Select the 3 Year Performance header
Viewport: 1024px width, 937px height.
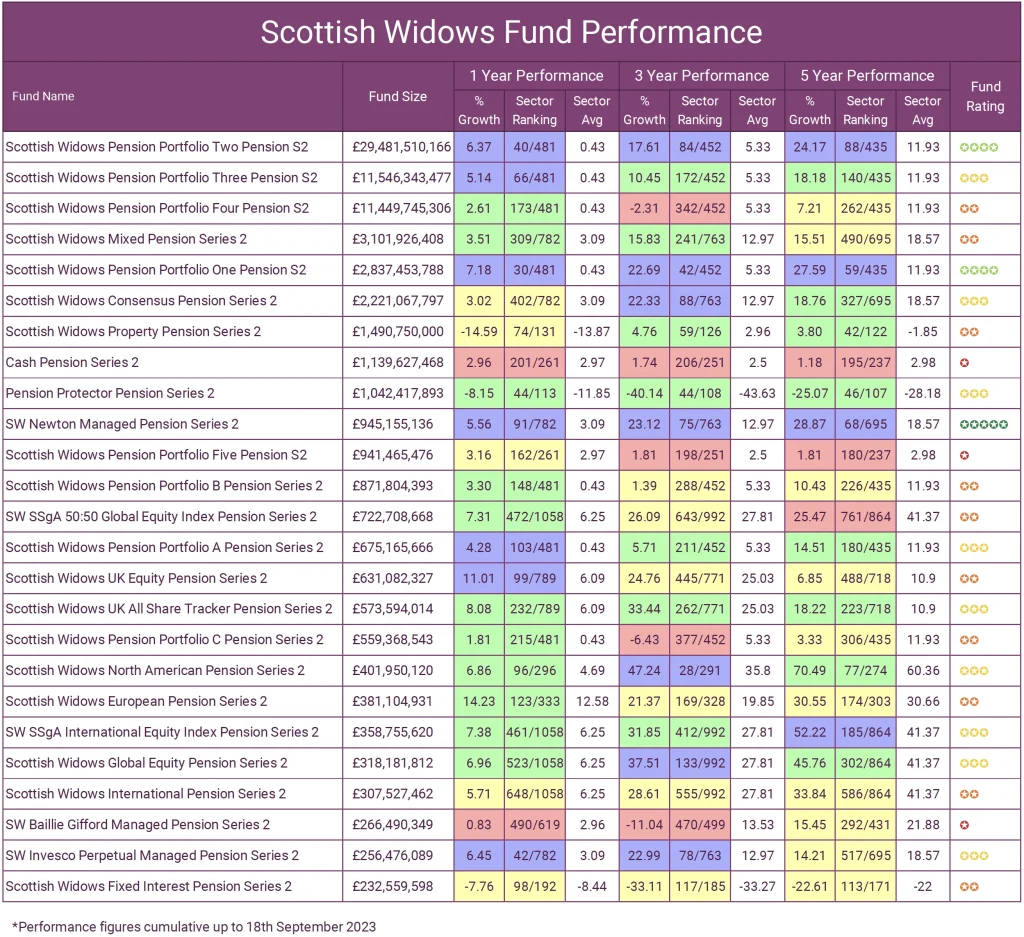(699, 75)
